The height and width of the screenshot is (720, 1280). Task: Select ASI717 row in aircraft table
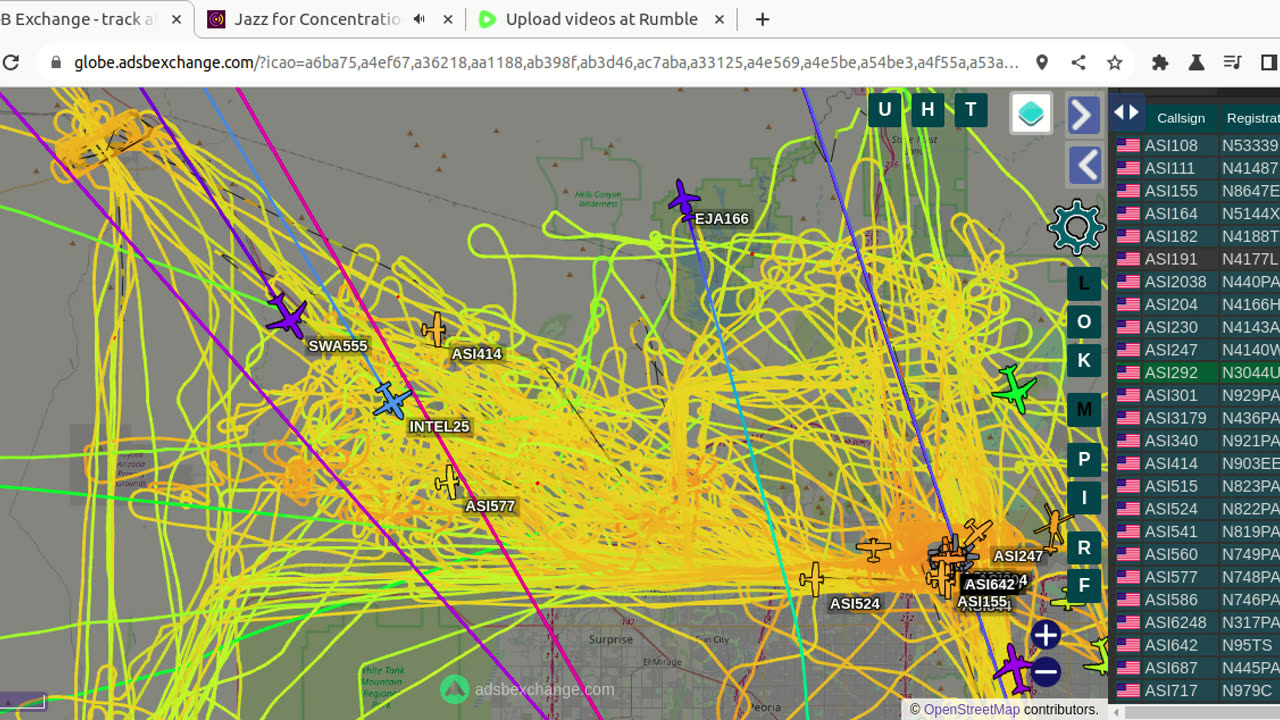point(1197,690)
